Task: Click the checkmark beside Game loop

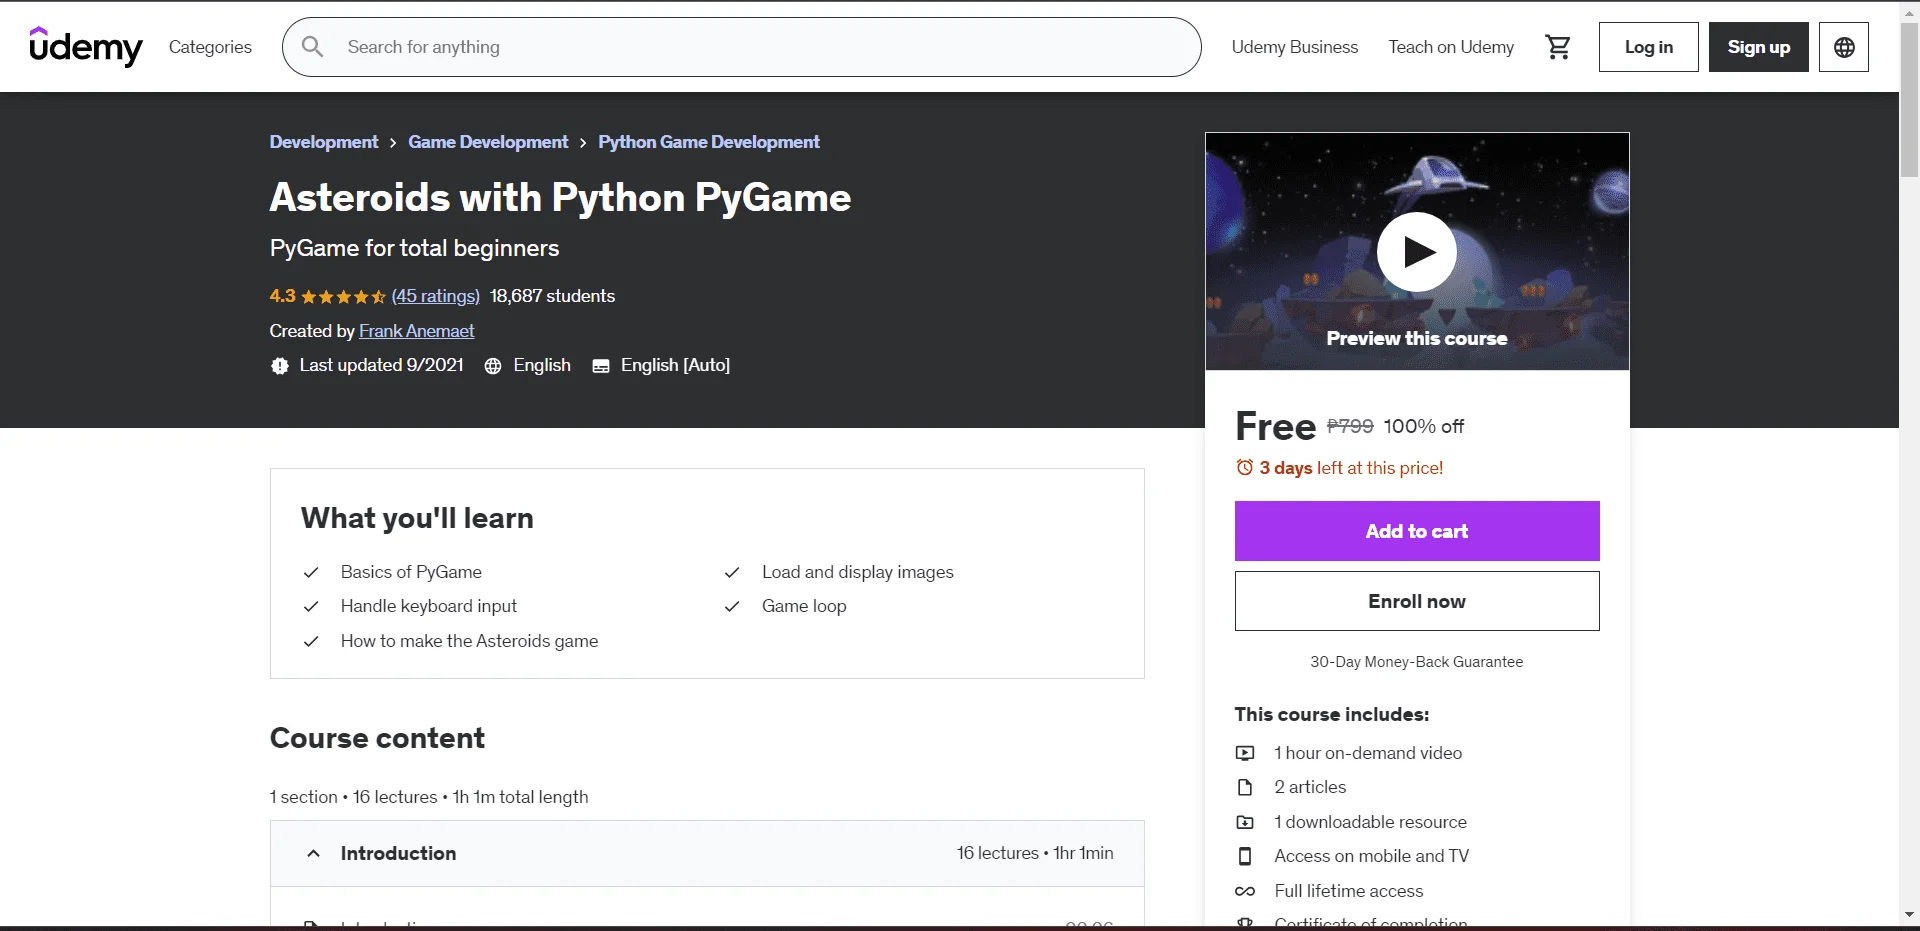Action: [732, 606]
